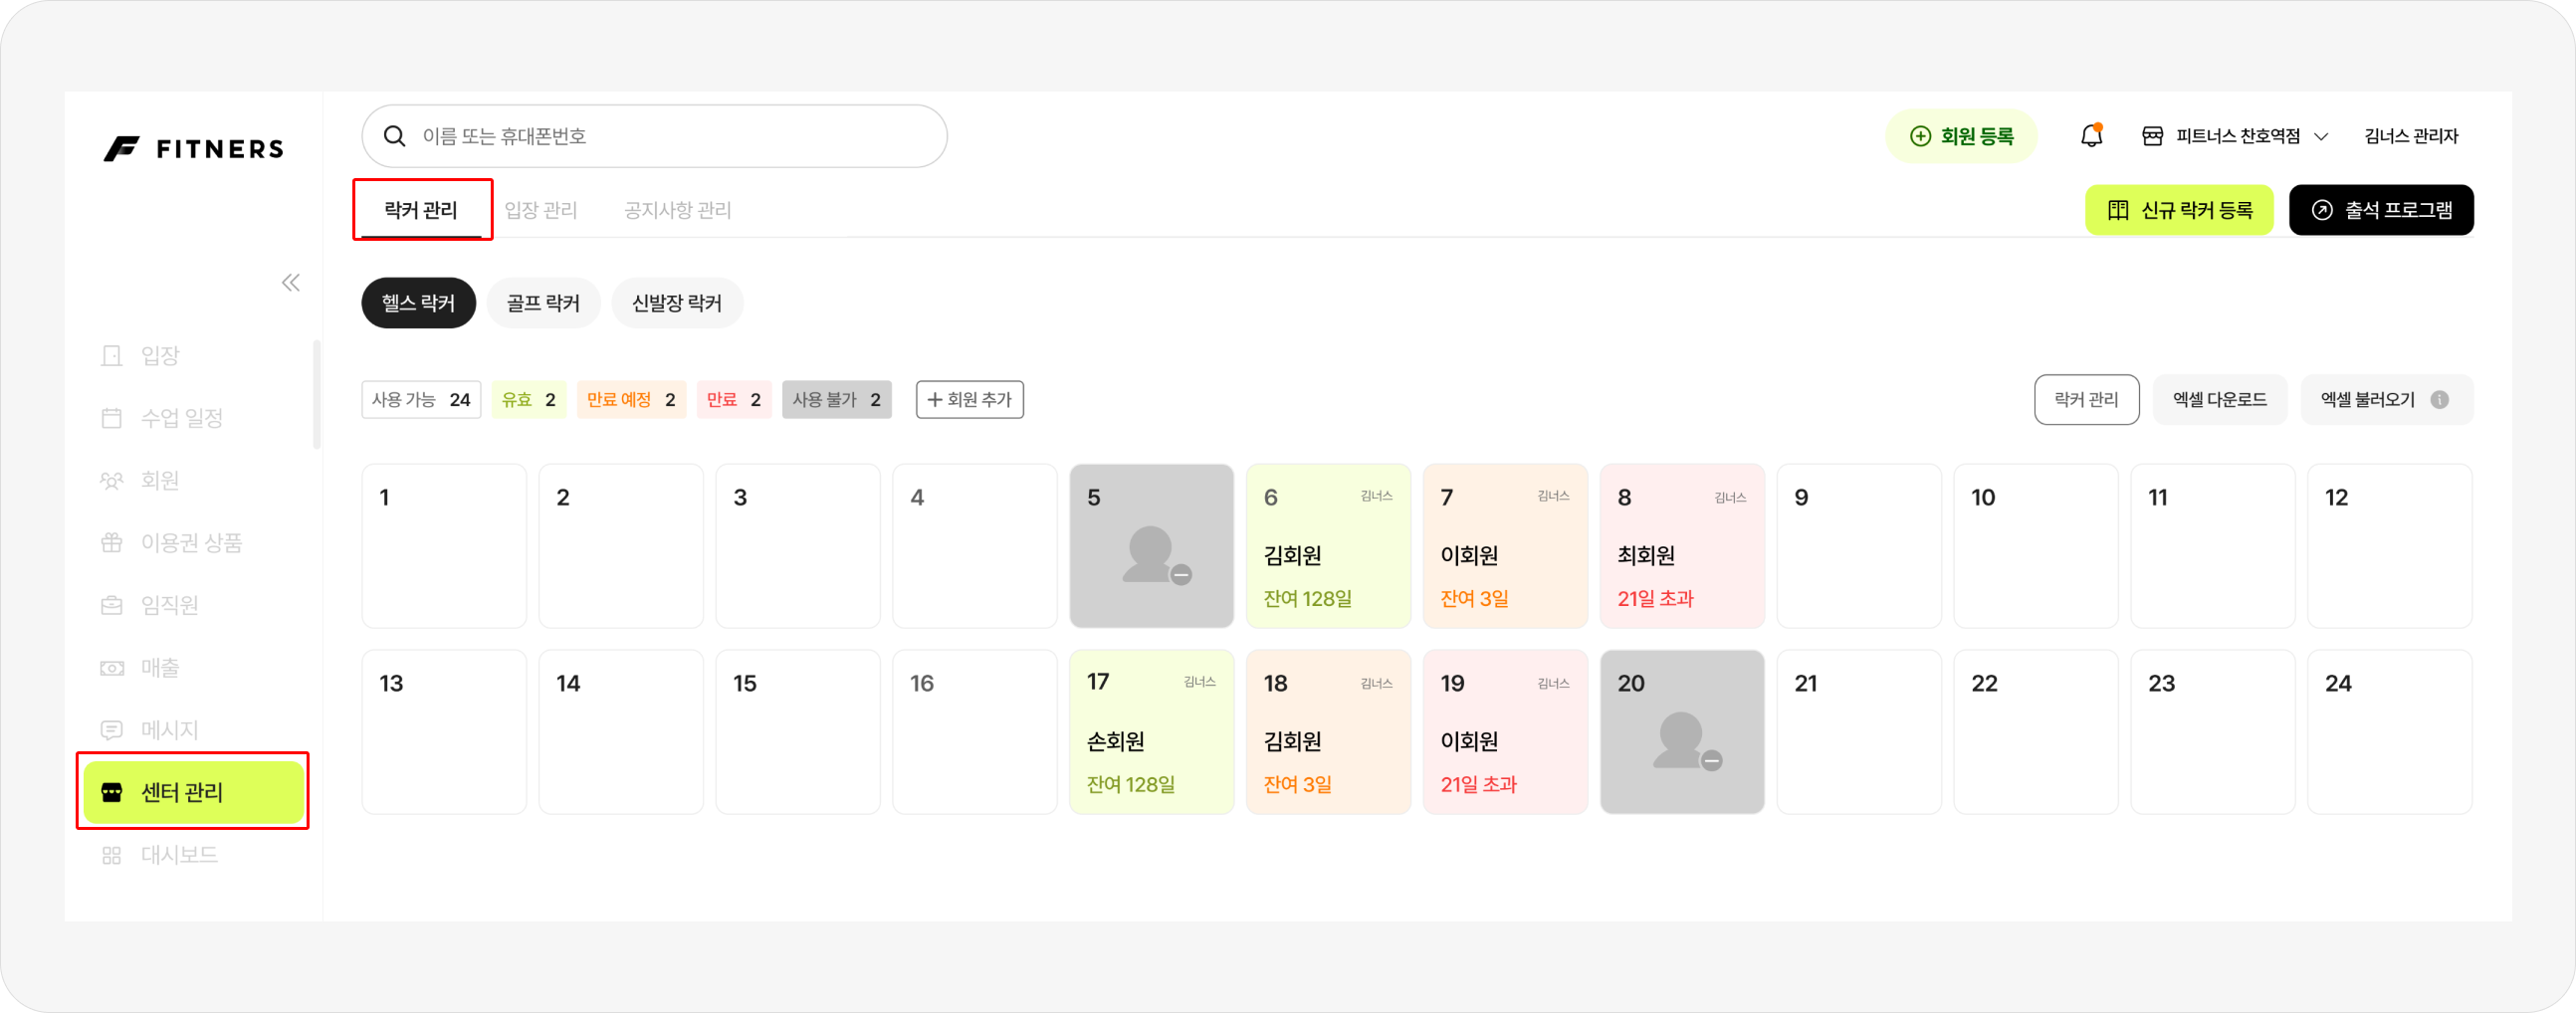2576x1013 pixels.
Task: Filter by 사용 불가 2 status
Action: click(x=837, y=400)
